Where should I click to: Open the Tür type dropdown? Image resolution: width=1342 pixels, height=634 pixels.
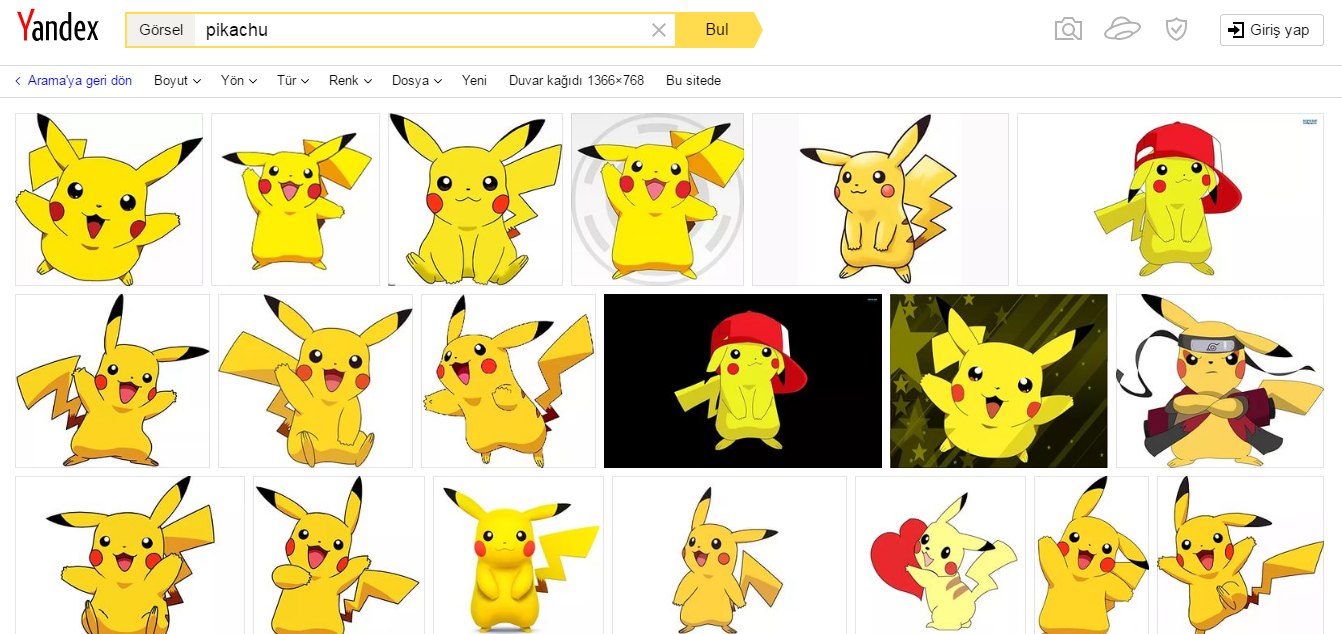pyautogui.click(x=292, y=81)
